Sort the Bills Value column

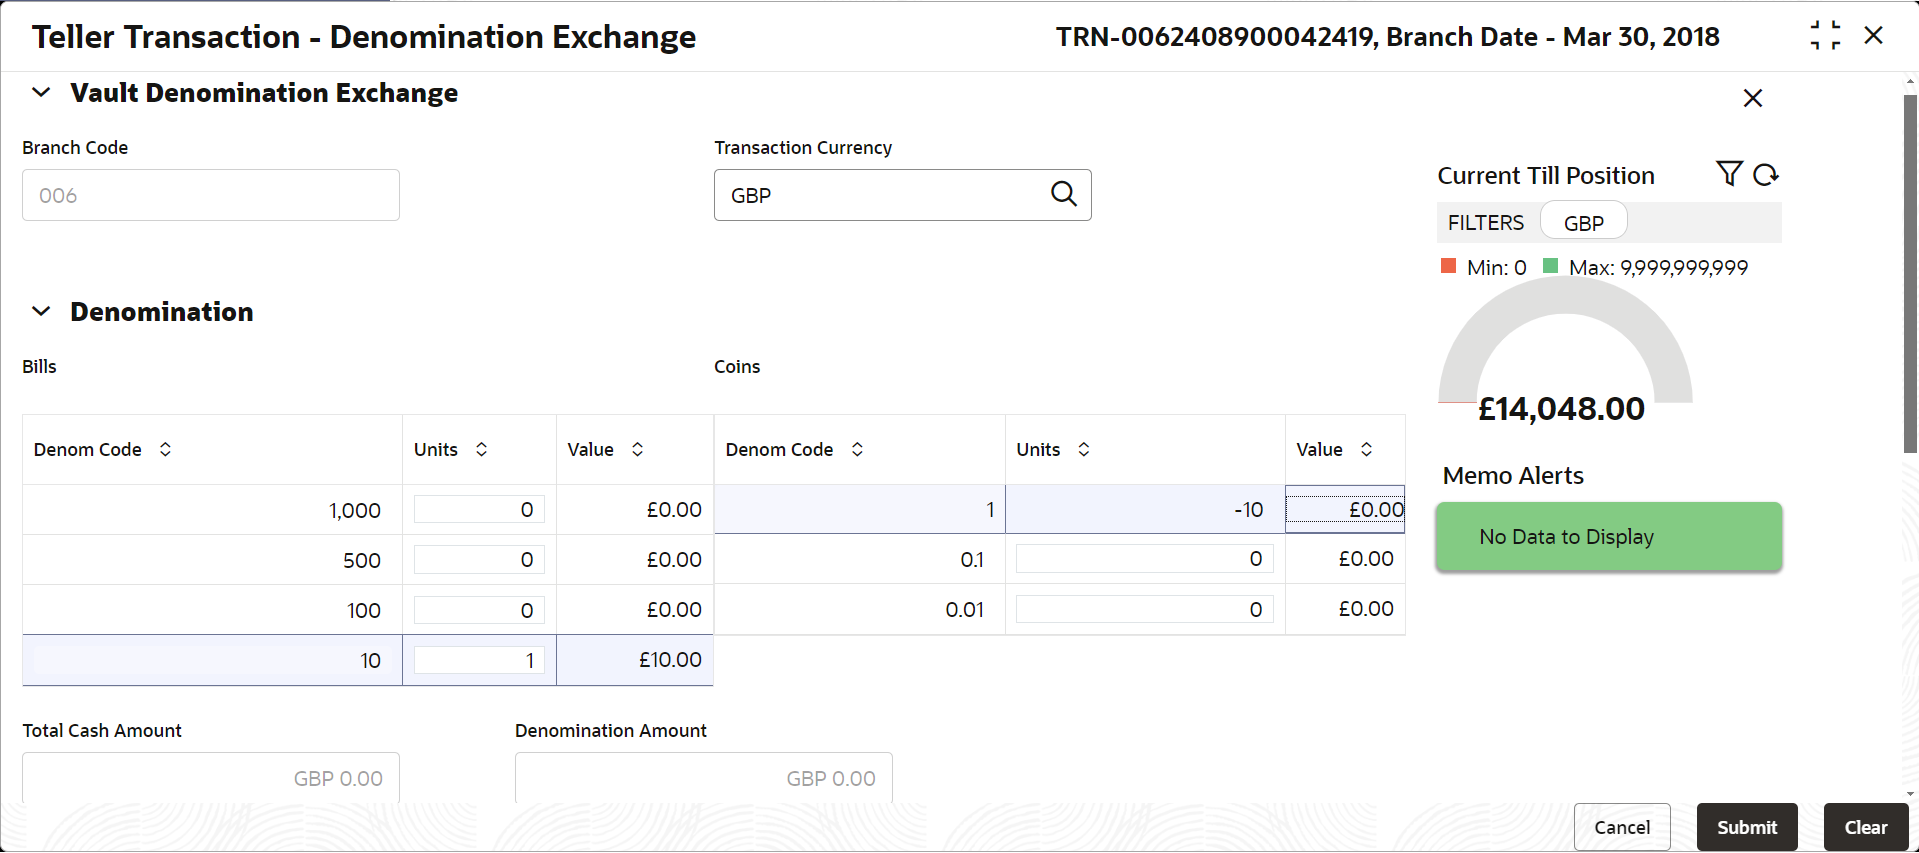pos(638,449)
